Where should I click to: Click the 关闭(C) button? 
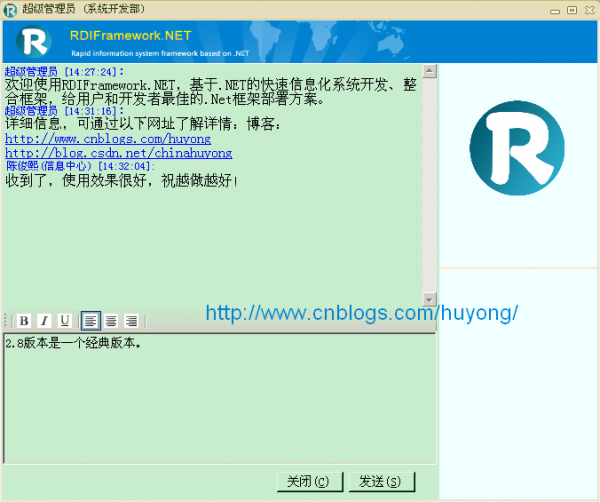pos(310,481)
